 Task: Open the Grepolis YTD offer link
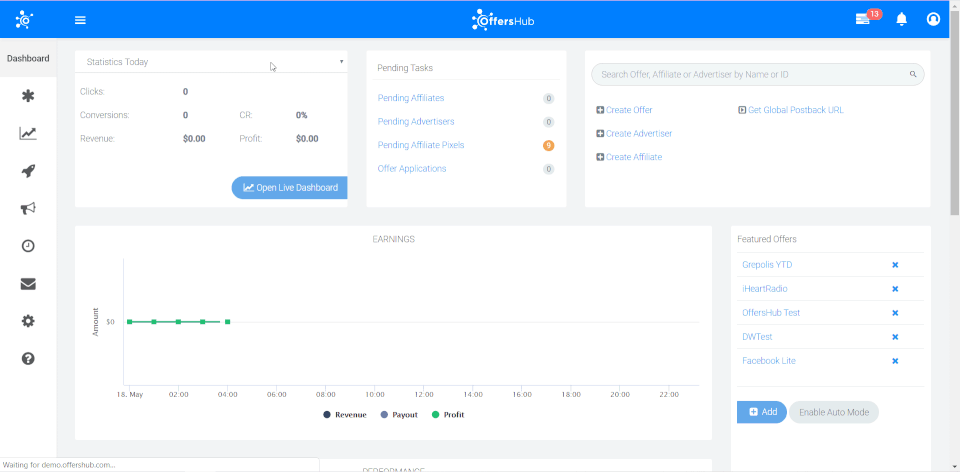click(767, 265)
